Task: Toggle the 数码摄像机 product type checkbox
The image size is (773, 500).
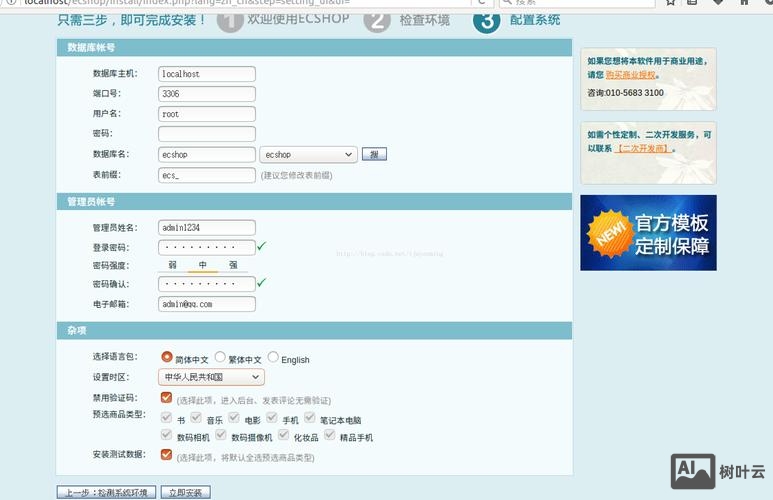Action: pyautogui.click(x=220, y=435)
